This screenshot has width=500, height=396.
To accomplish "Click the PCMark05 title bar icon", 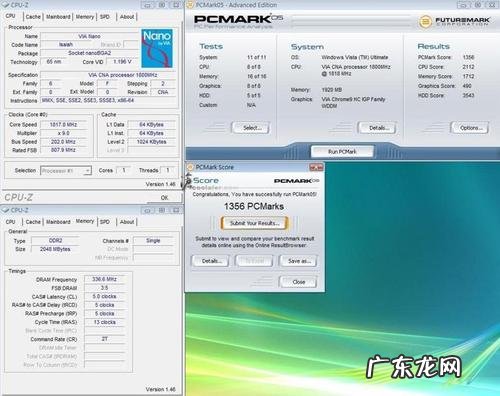I will 190,5.
